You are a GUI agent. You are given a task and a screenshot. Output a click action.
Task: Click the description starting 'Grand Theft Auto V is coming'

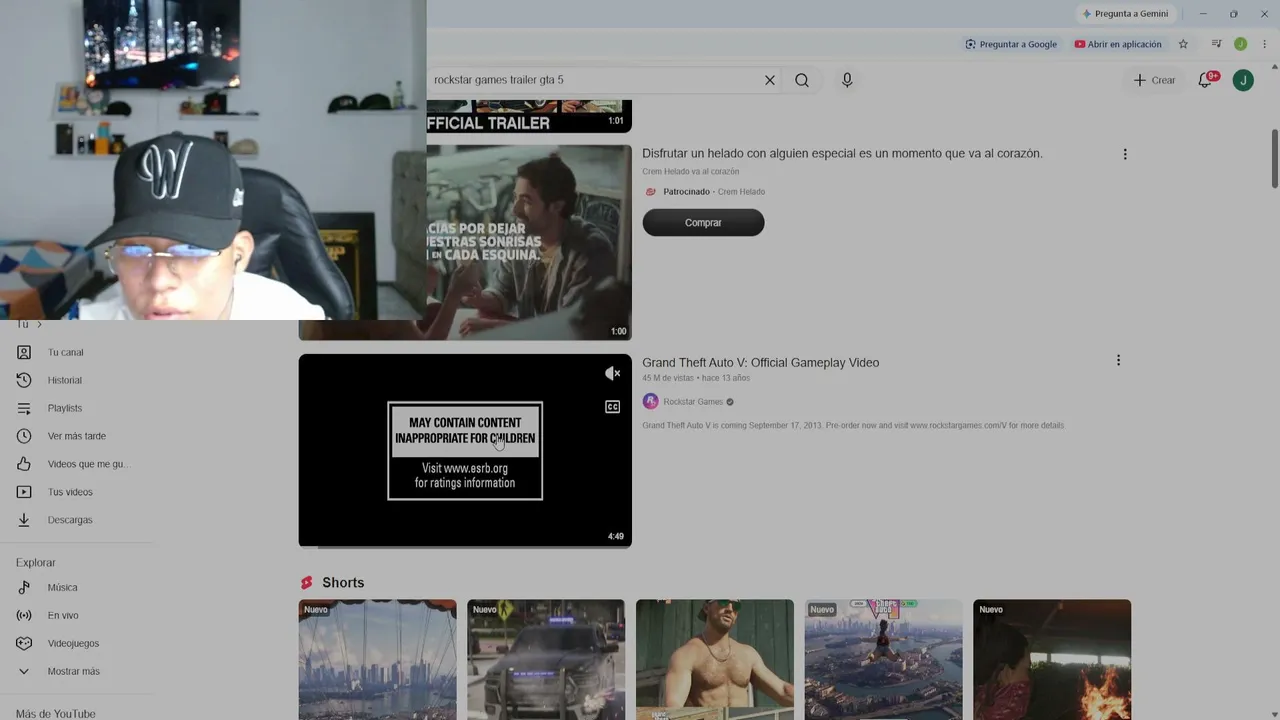tap(853, 426)
